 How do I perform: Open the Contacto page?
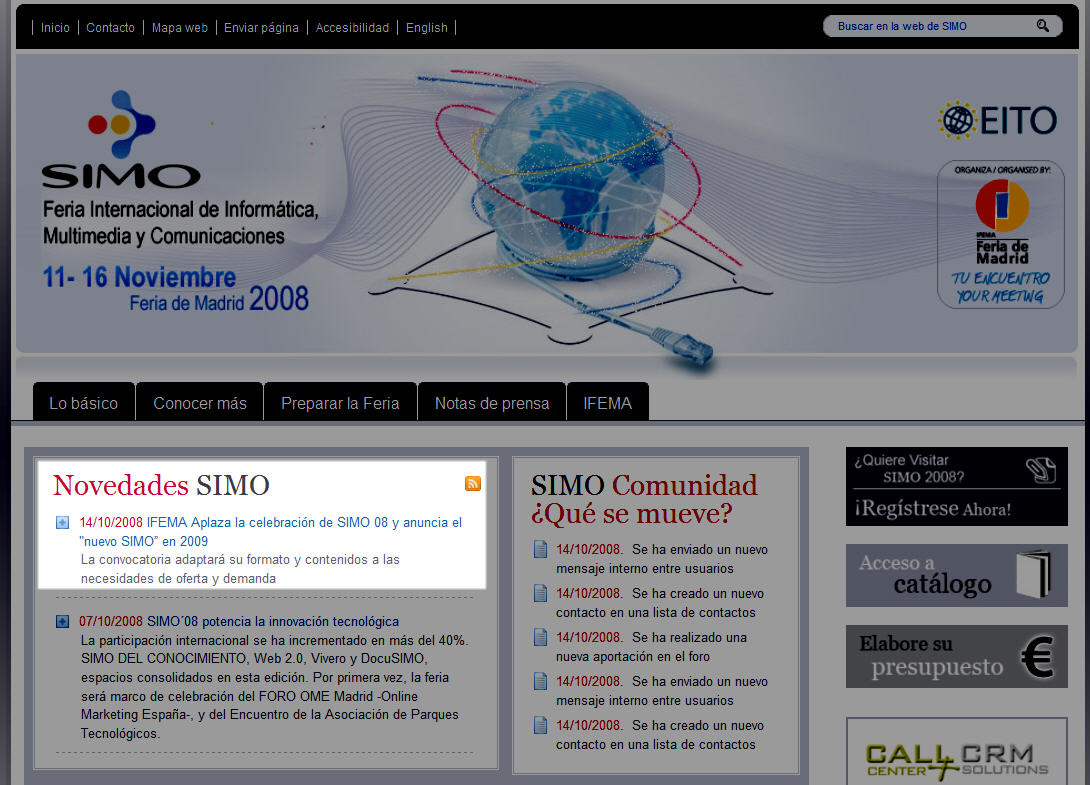tap(111, 28)
